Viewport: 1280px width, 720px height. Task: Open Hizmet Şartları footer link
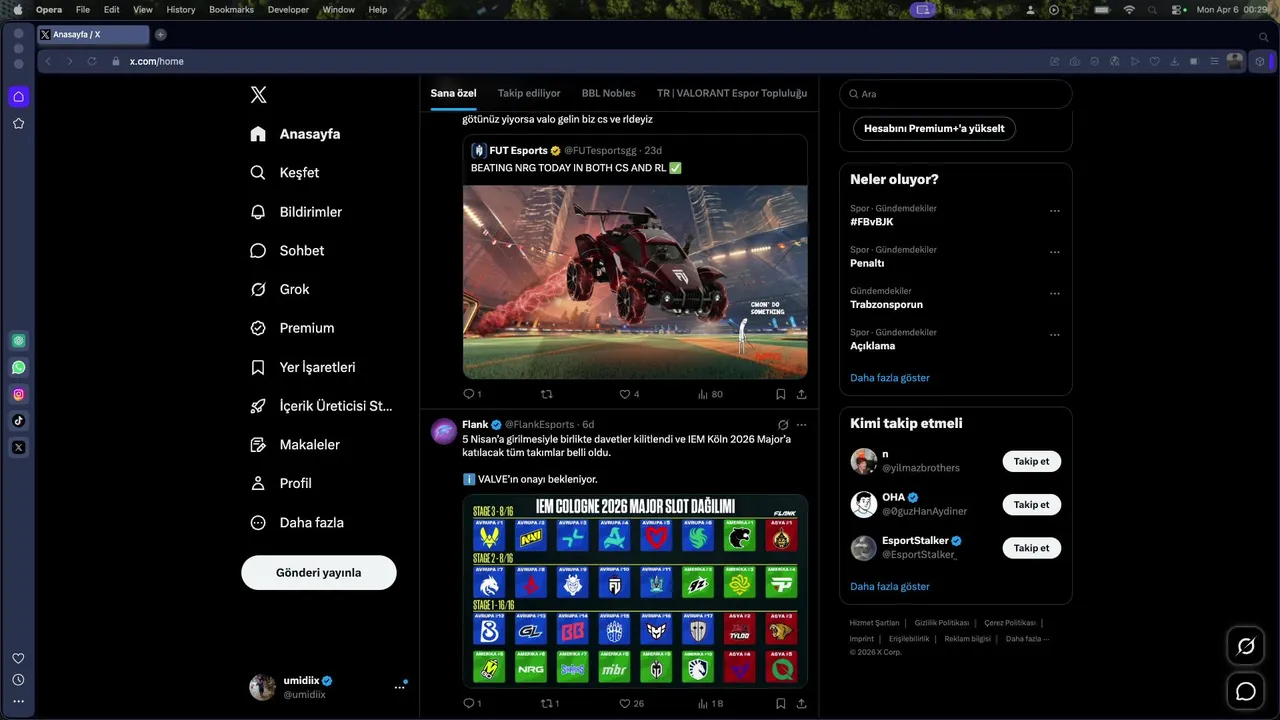(874, 623)
